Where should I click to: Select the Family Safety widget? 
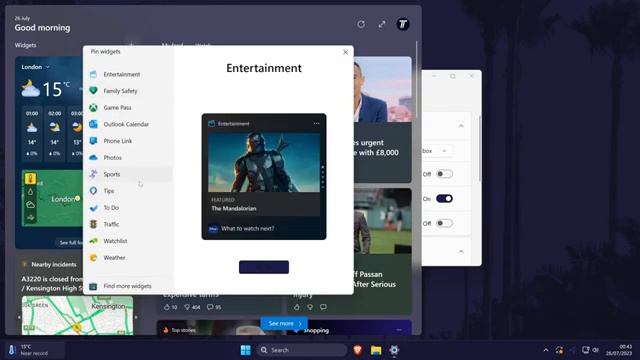127,91
